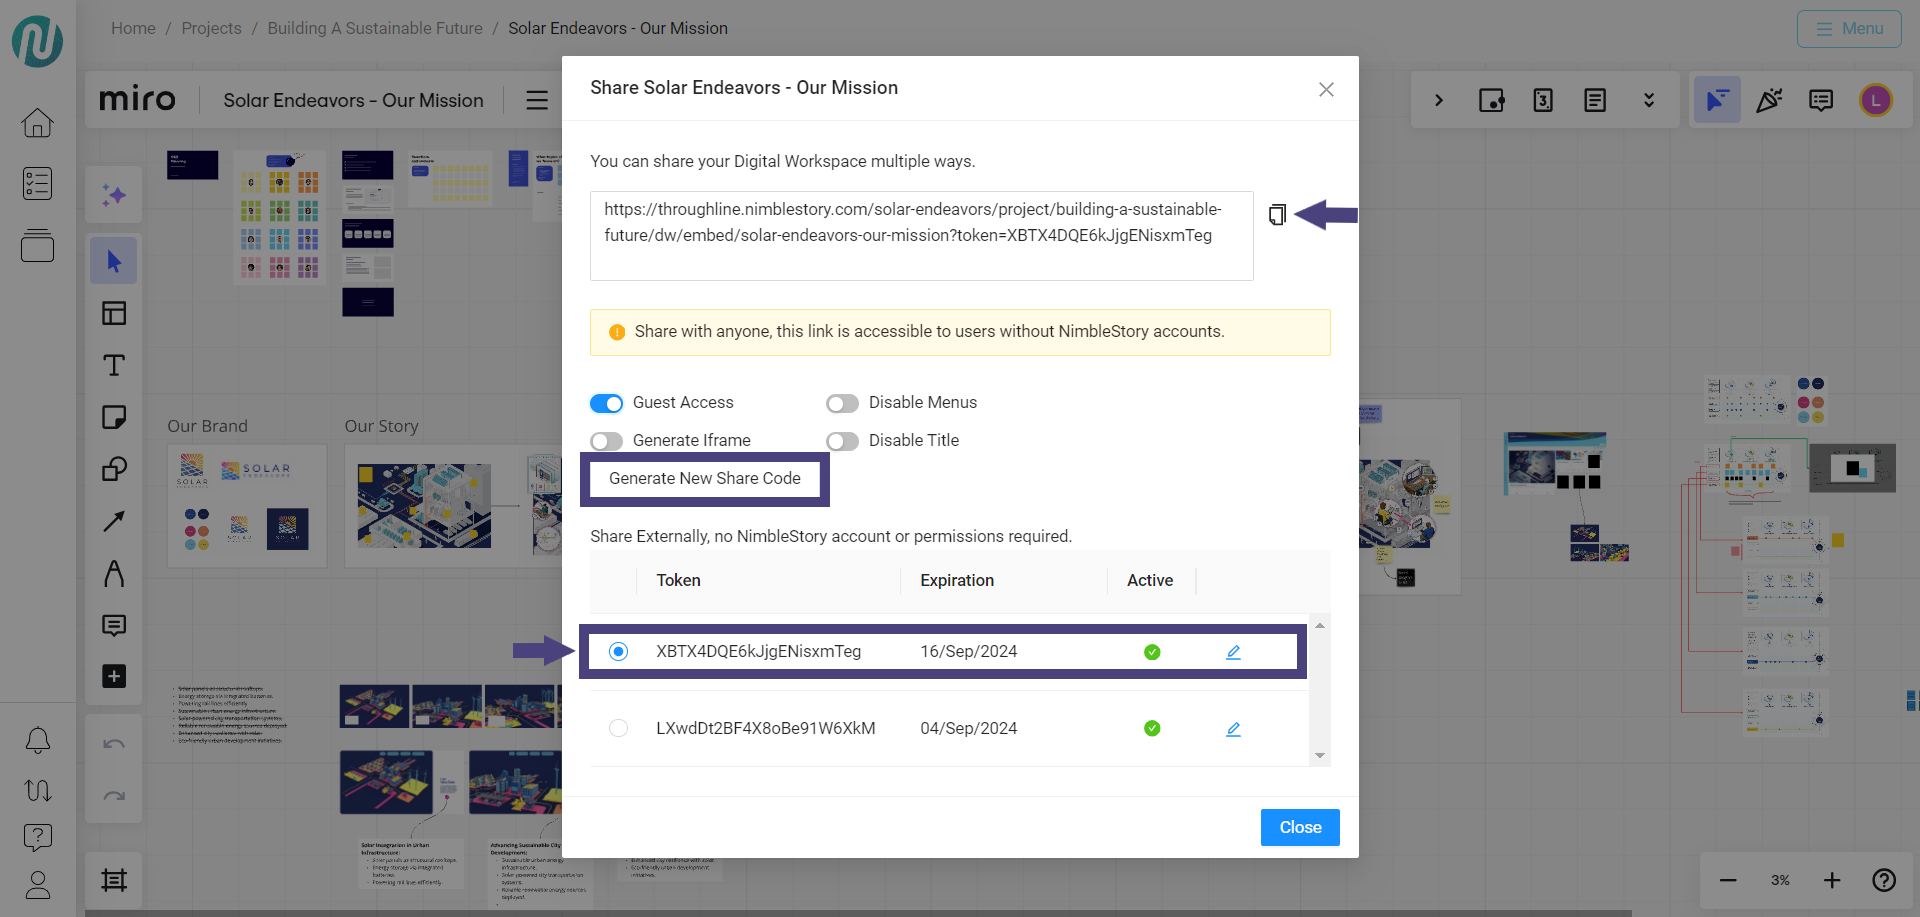The width and height of the screenshot is (1920, 917).
Task: Enable the Disable Menus toggle
Action: [x=842, y=403]
